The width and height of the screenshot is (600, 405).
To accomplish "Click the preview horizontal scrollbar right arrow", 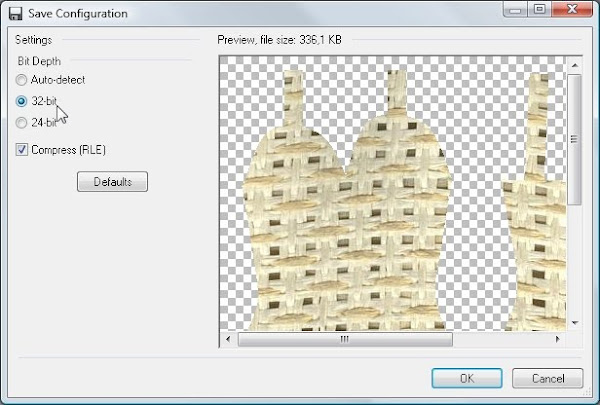I will click(557, 339).
